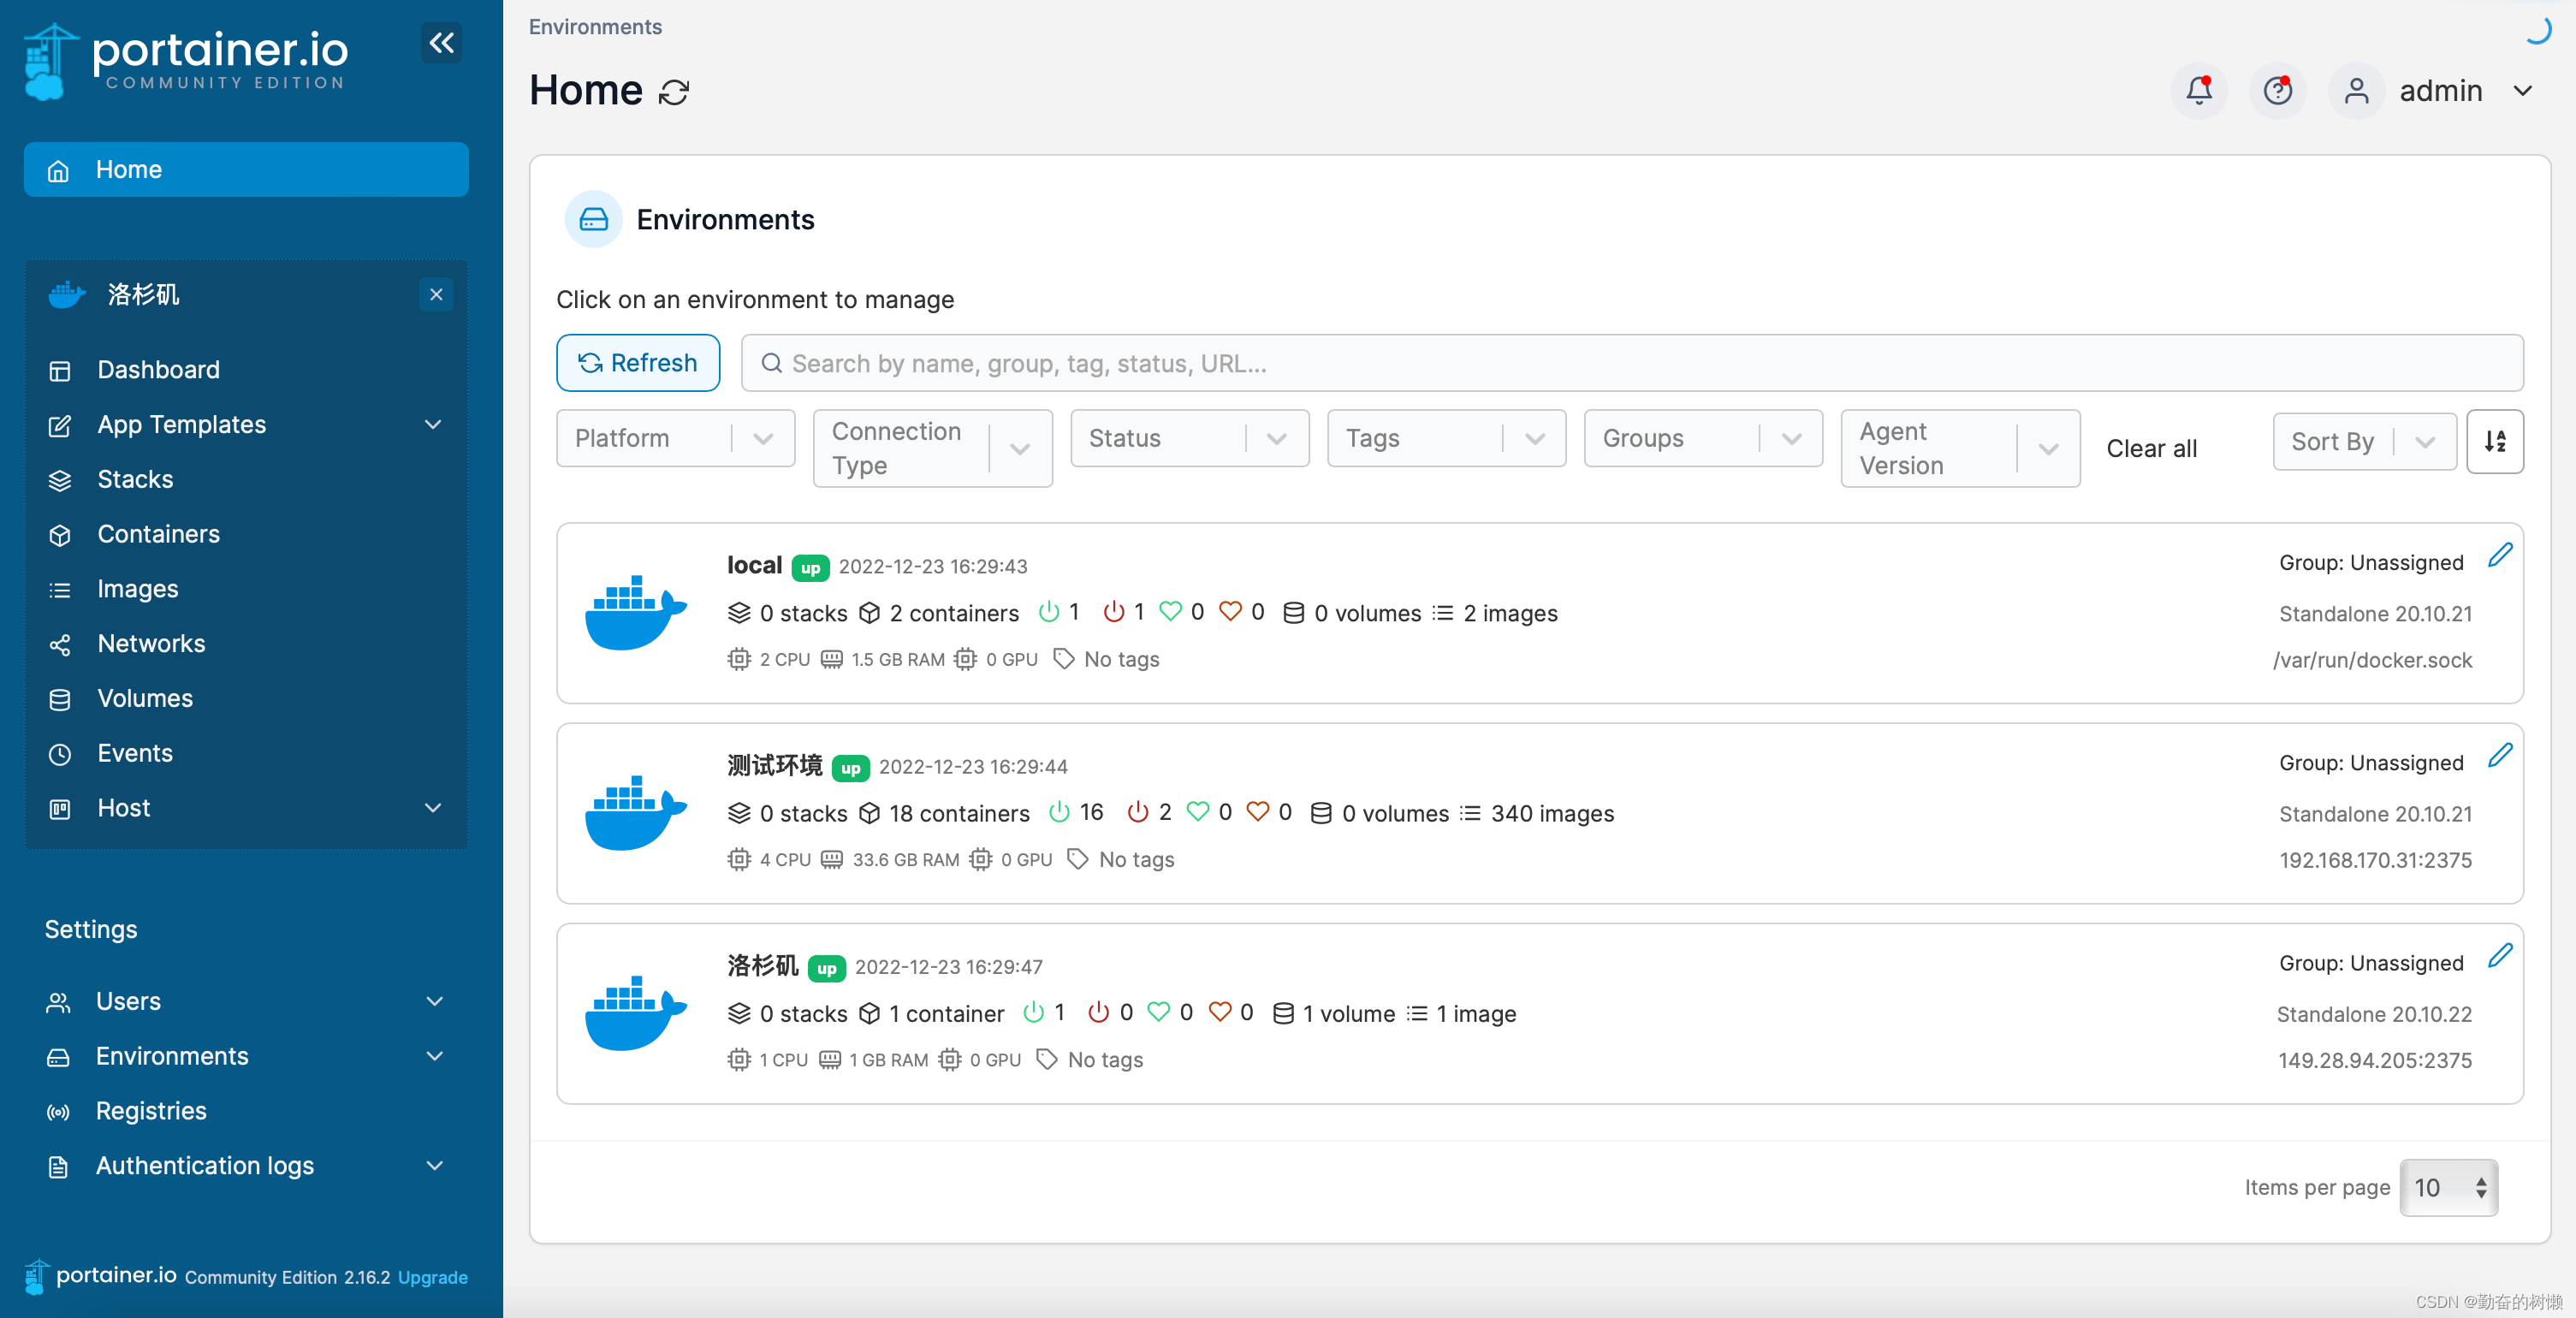Open notifications via the bell icon

click(2197, 90)
